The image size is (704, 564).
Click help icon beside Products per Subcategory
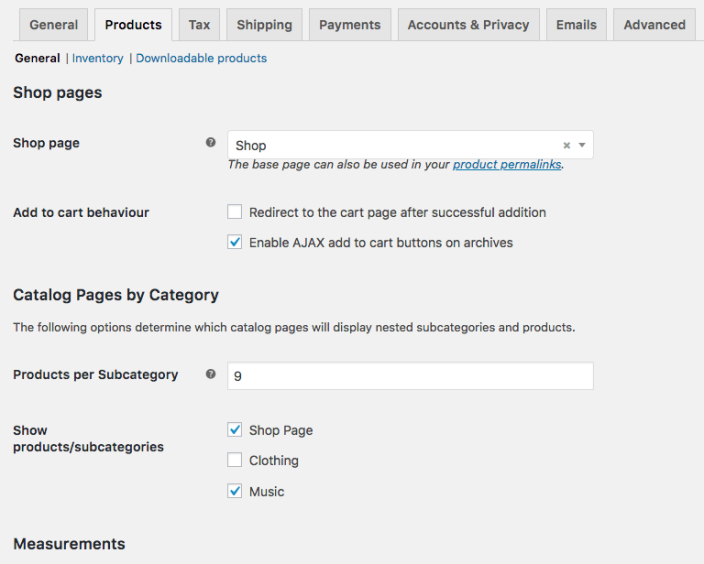(x=210, y=374)
